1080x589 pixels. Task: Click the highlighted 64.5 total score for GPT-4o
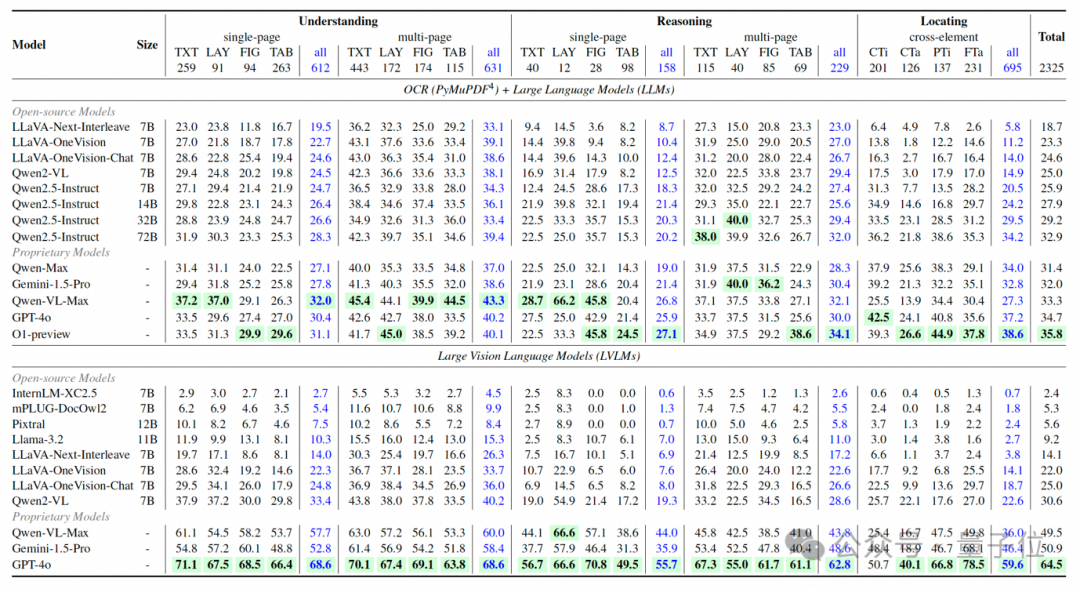pos(1051,565)
